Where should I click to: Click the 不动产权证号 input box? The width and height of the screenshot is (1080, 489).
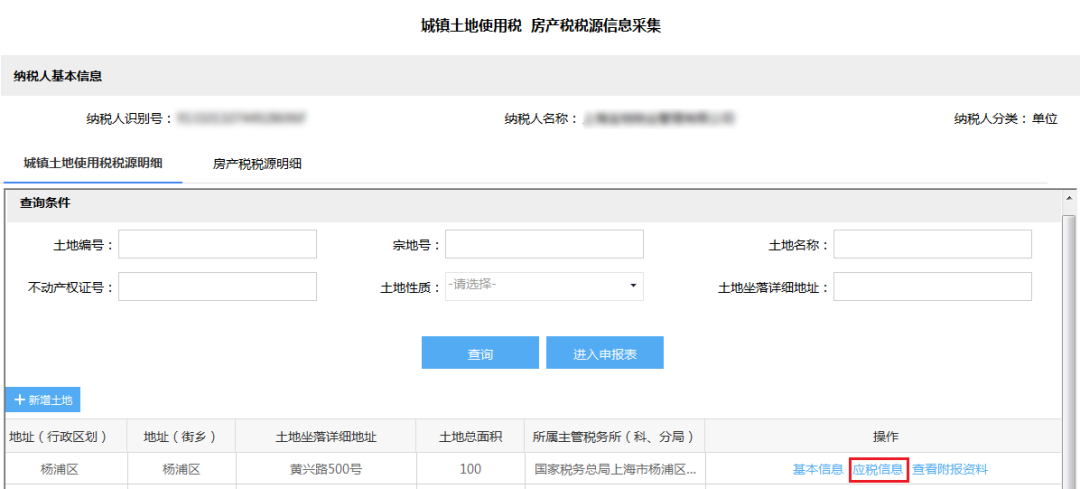(x=217, y=286)
